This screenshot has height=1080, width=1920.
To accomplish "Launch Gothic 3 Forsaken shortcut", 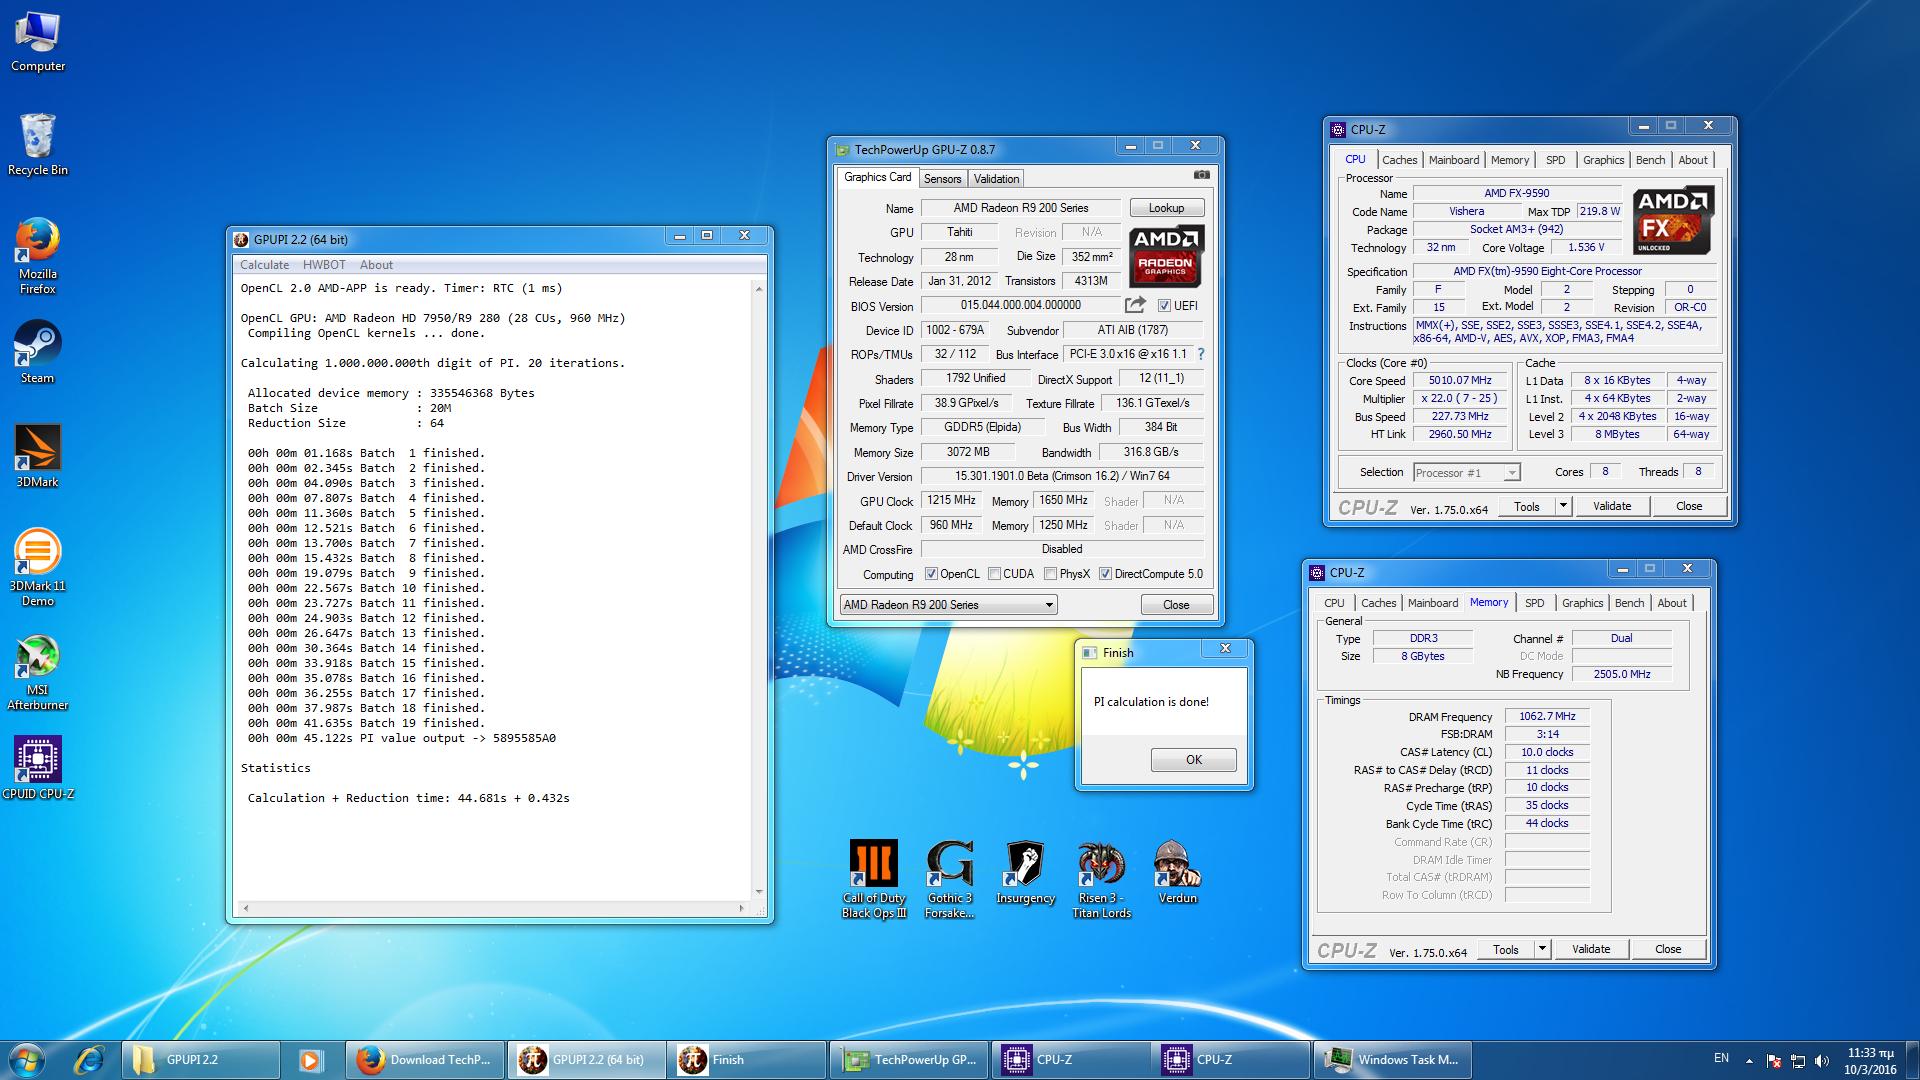I will coord(949,880).
